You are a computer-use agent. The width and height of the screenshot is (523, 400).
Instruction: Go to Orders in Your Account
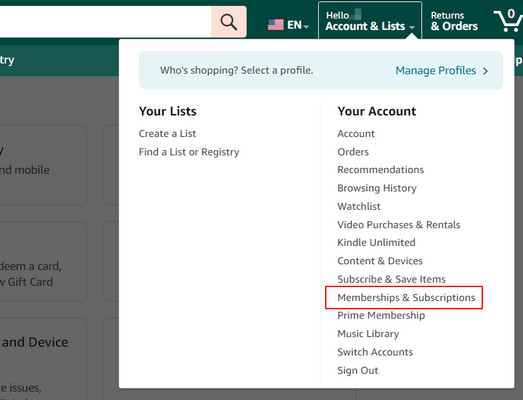tap(353, 152)
